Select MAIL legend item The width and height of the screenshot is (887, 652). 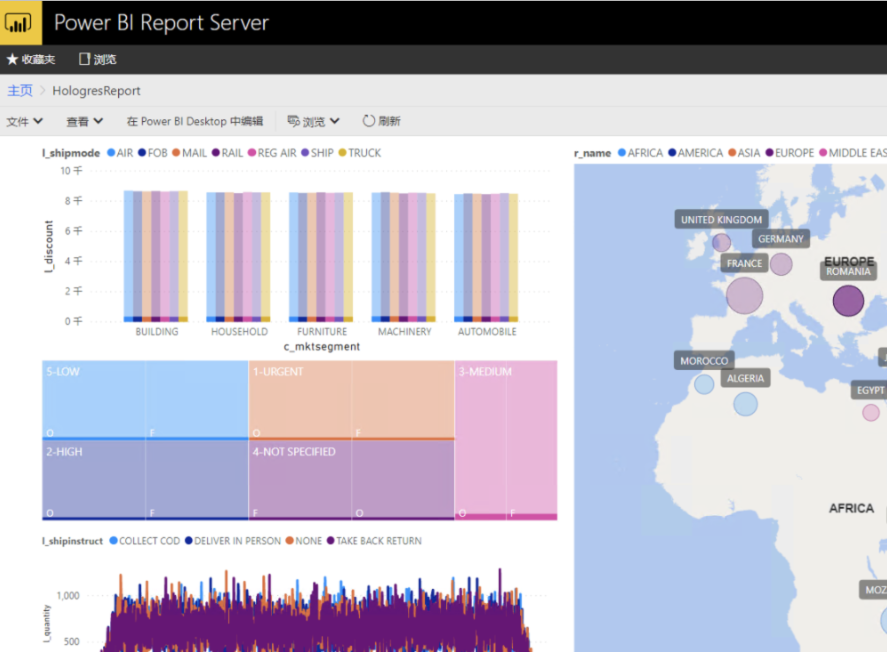click(x=190, y=153)
